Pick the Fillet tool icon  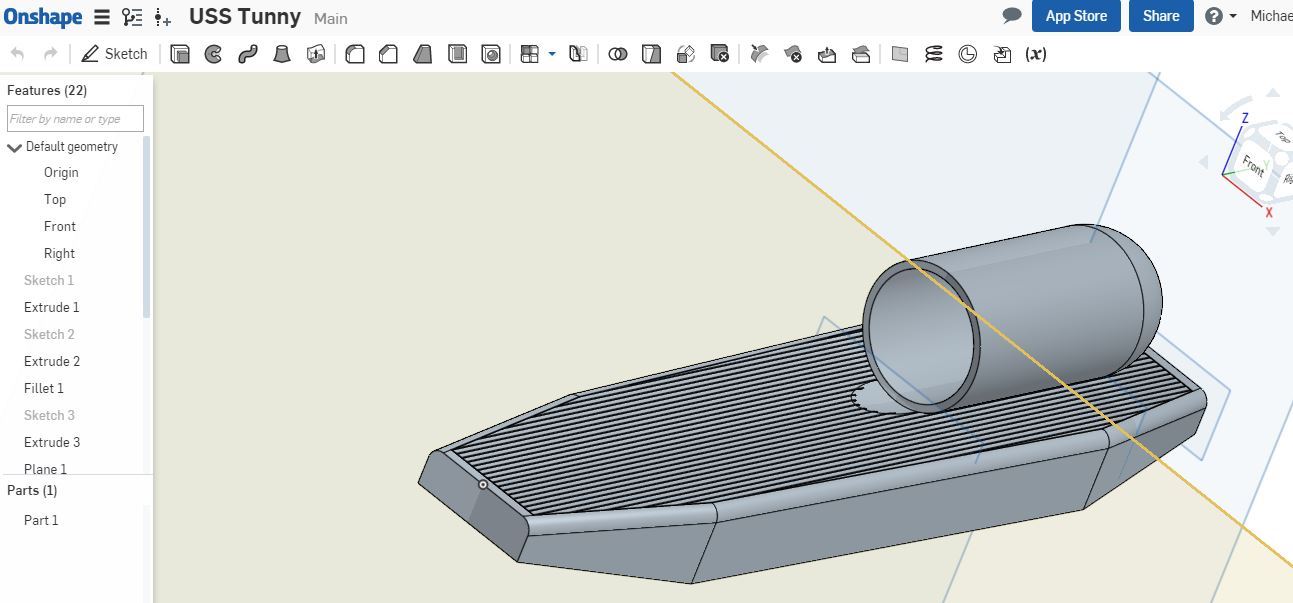(354, 54)
